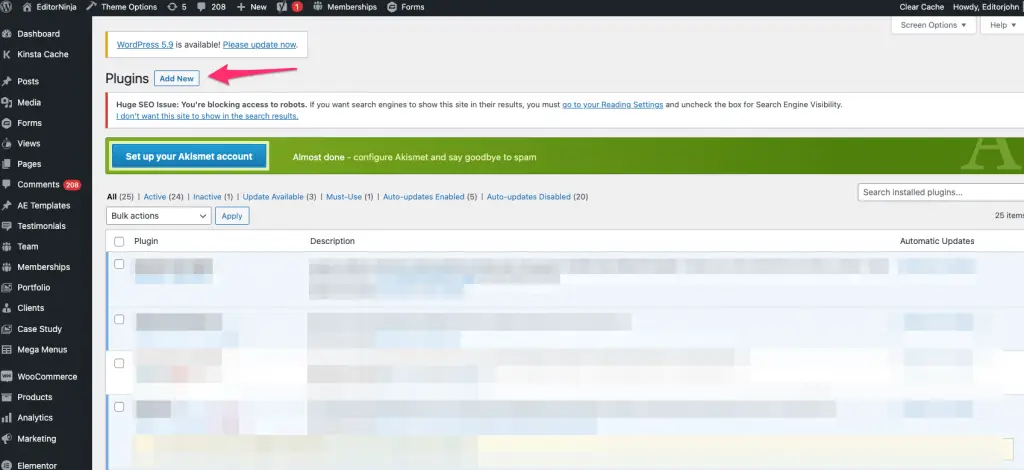Select the All (25) plugins filter
Screen dimensions: 1024x470
click(120, 196)
